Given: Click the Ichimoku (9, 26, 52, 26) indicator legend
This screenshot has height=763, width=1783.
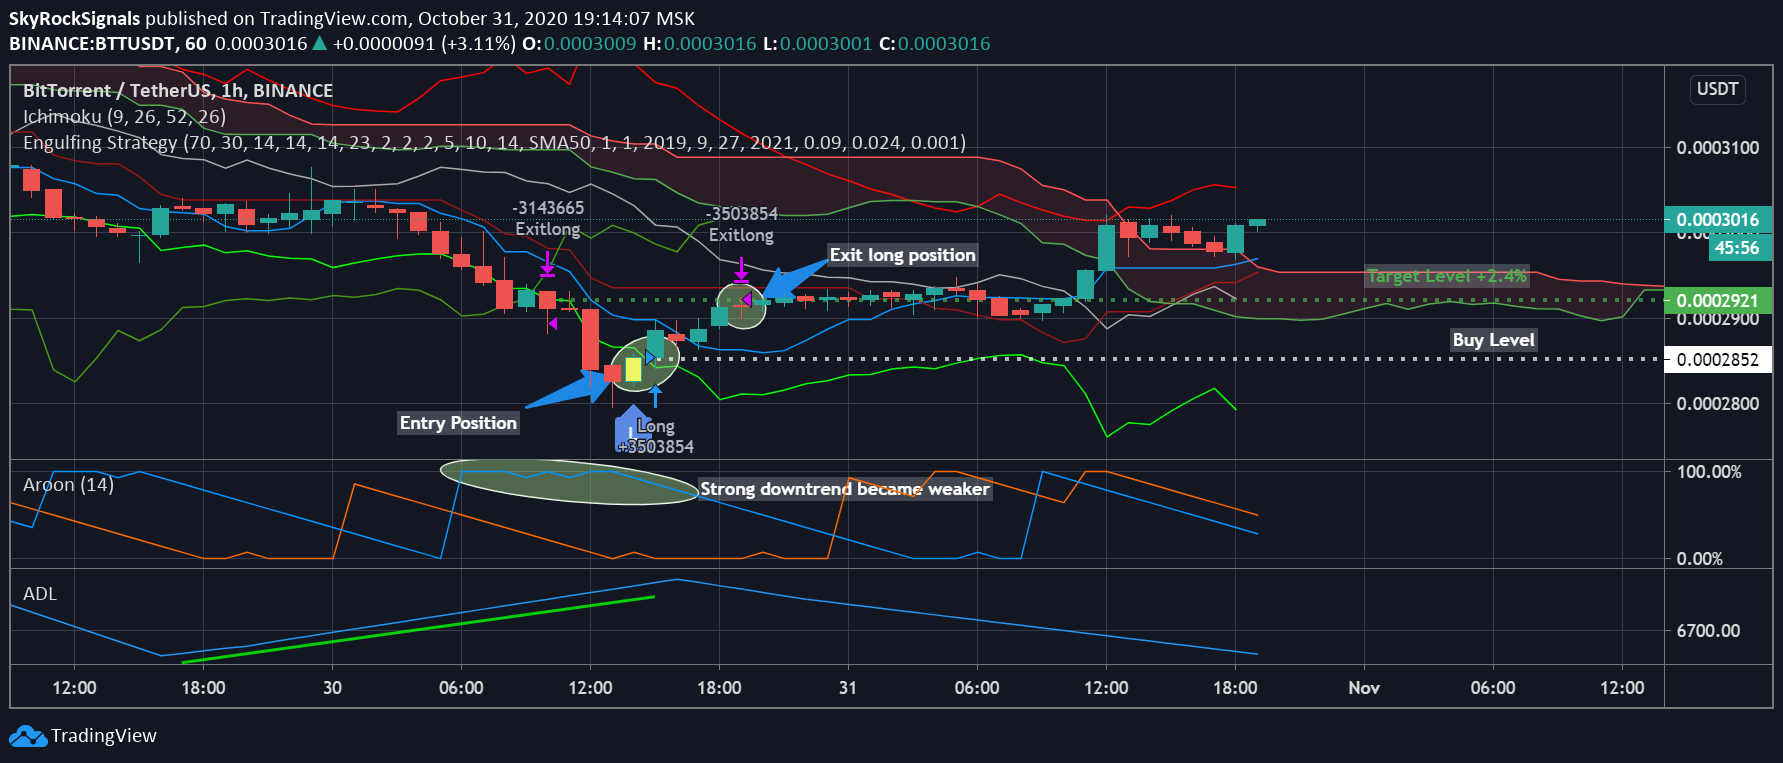Looking at the screenshot, I should pyautogui.click(x=124, y=116).
